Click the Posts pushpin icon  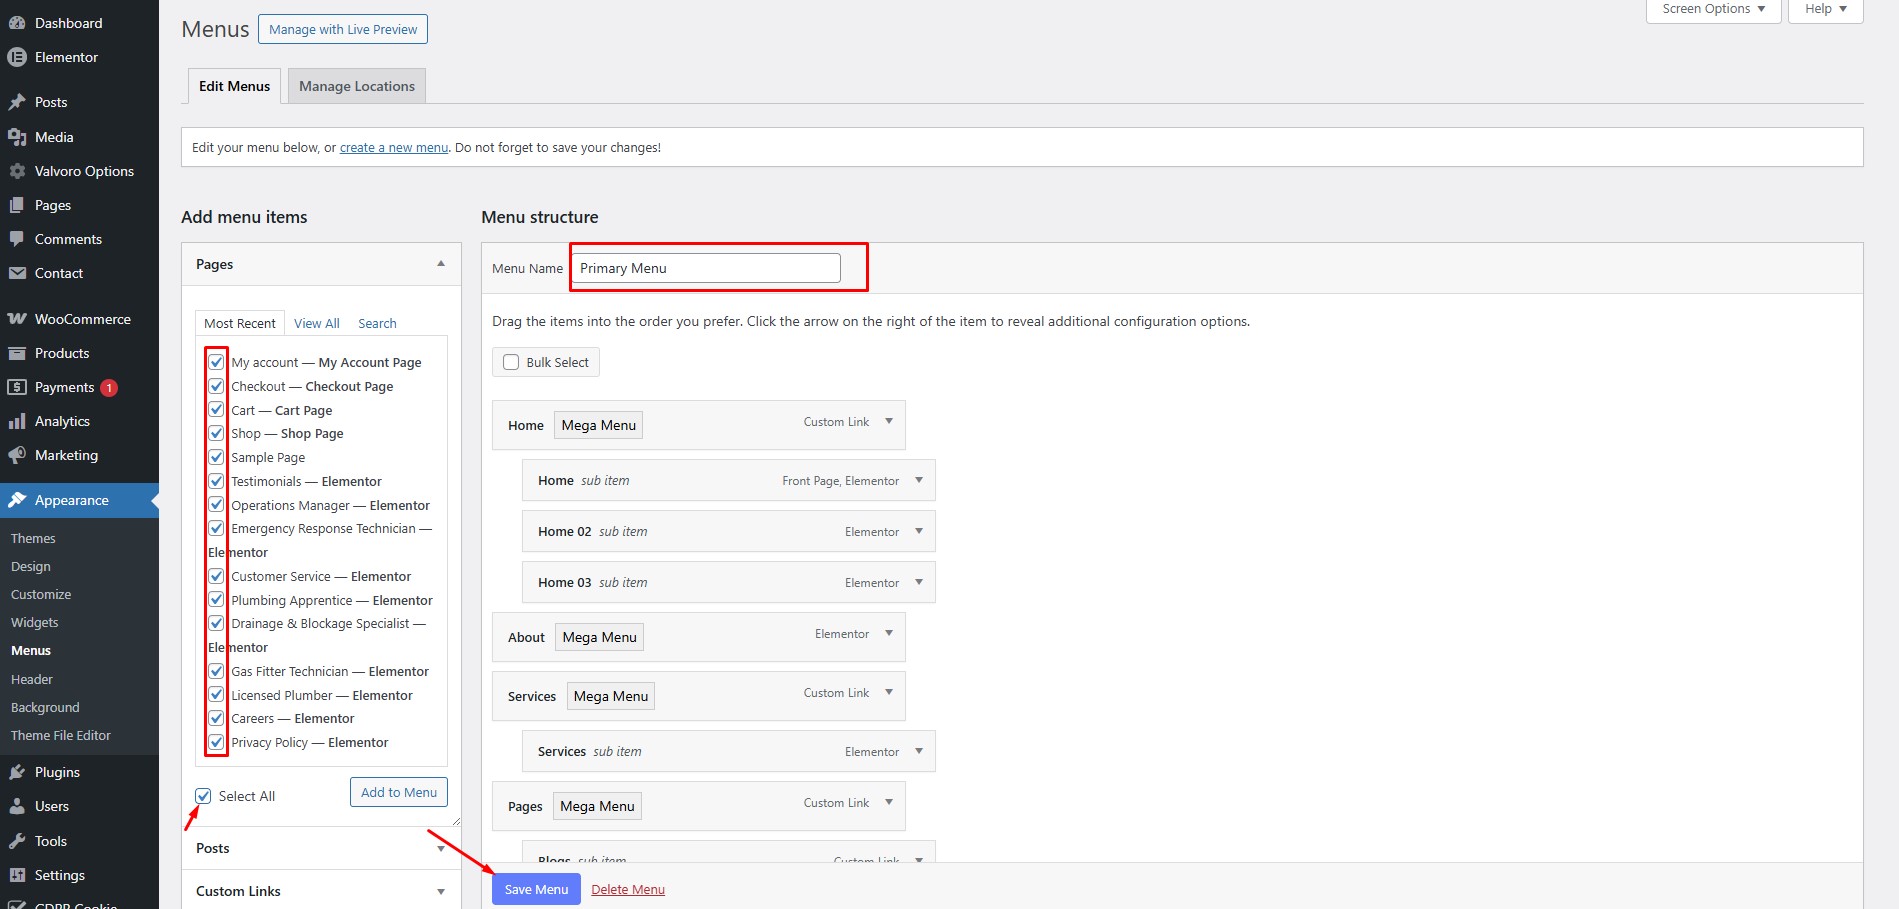click(17, 102)
